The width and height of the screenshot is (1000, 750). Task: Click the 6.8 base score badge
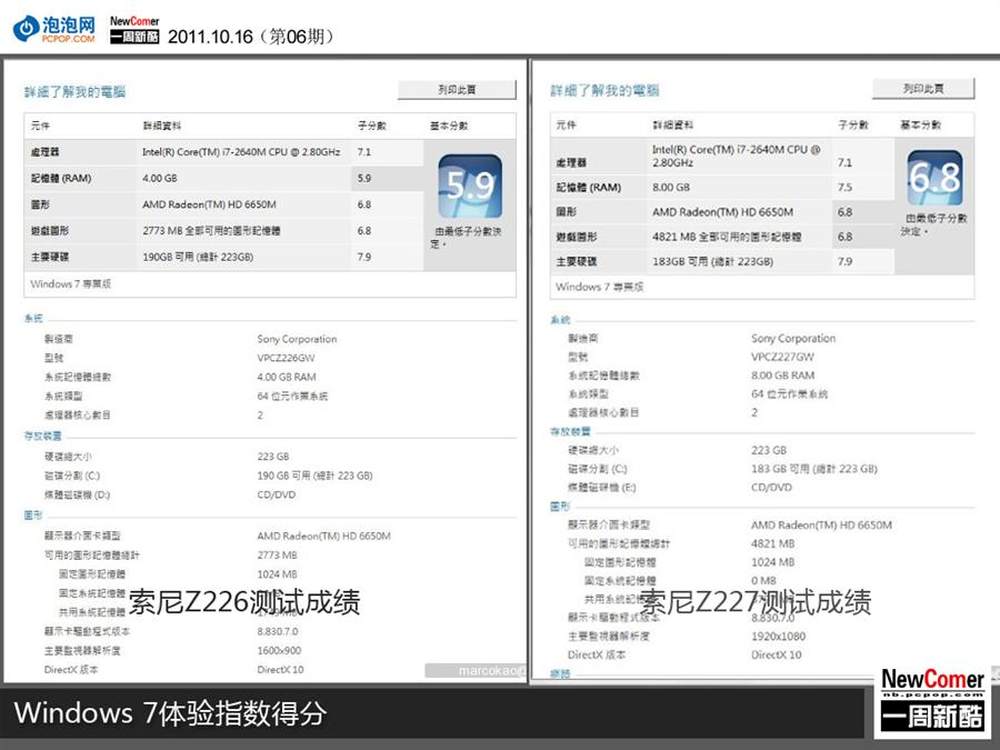934,178
